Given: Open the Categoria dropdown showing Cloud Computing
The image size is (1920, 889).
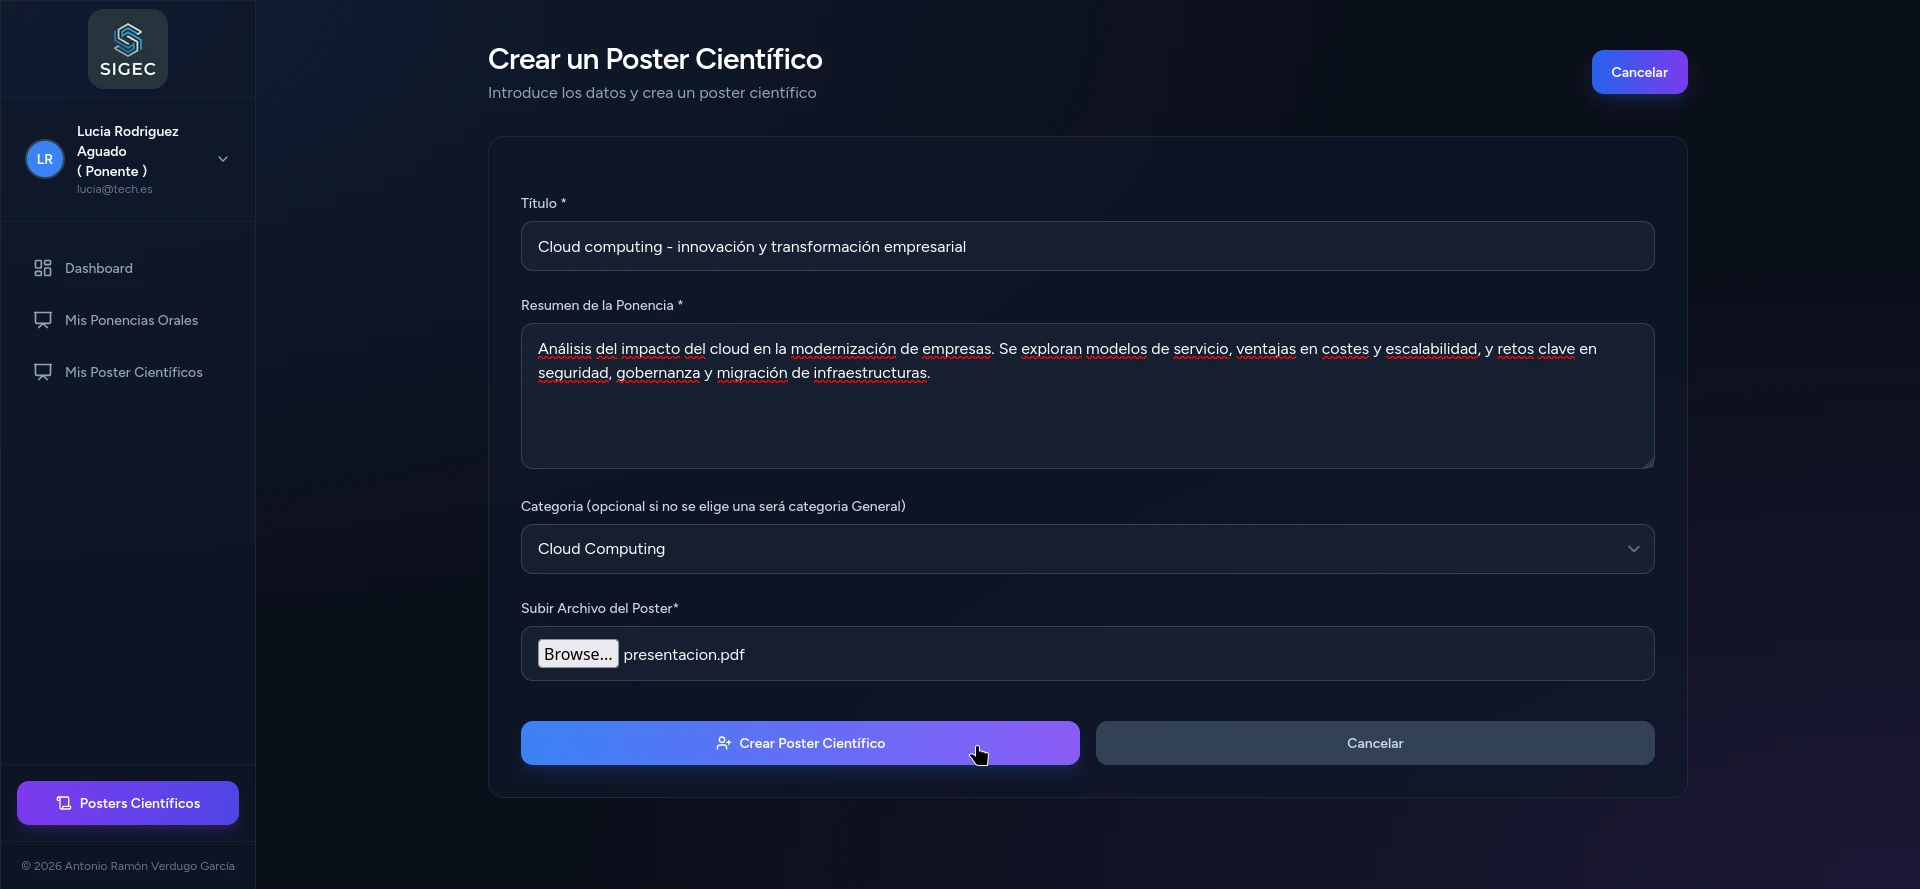Looking at the screenshot, I should (x=1086, y=549).
